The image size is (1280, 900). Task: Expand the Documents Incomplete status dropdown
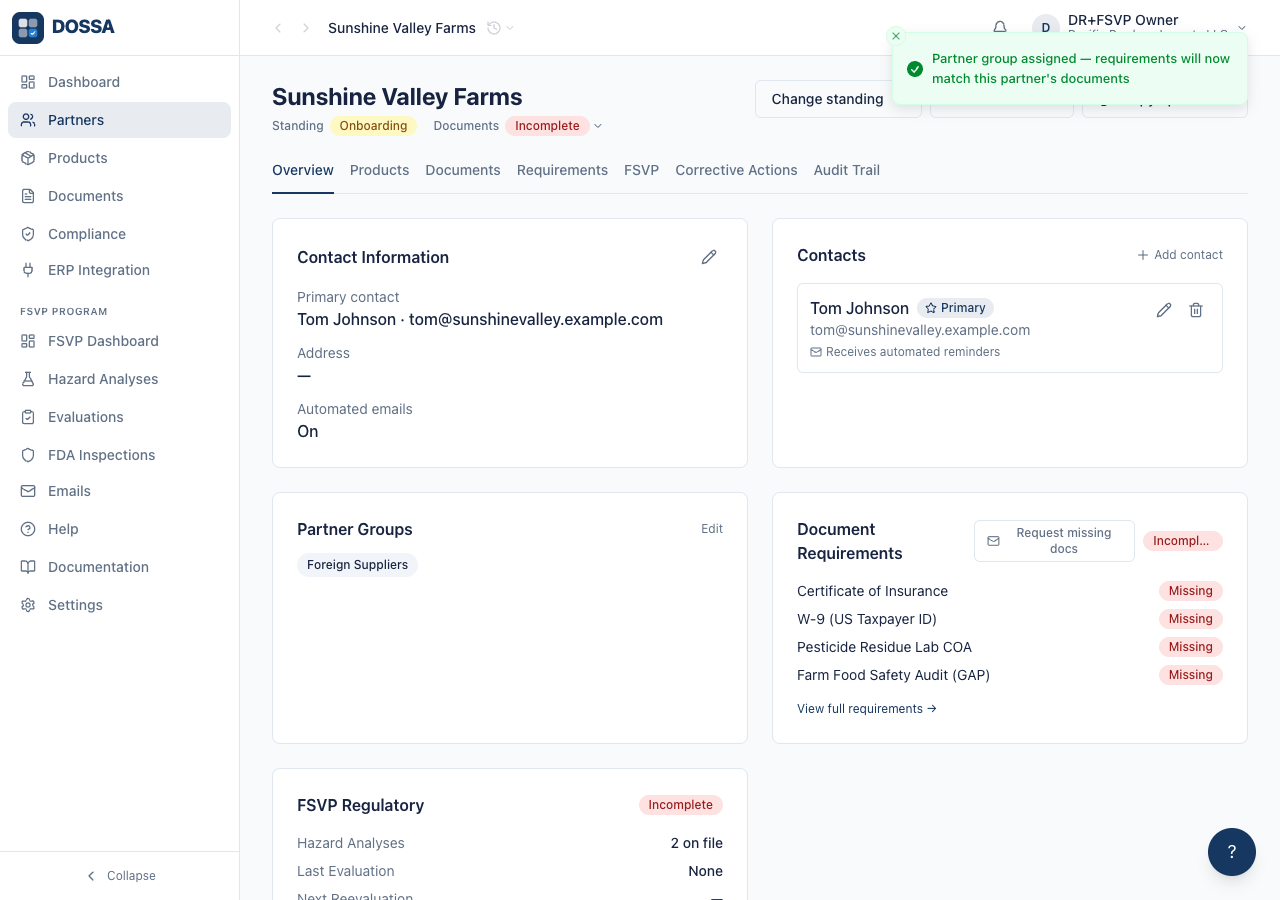598,126
